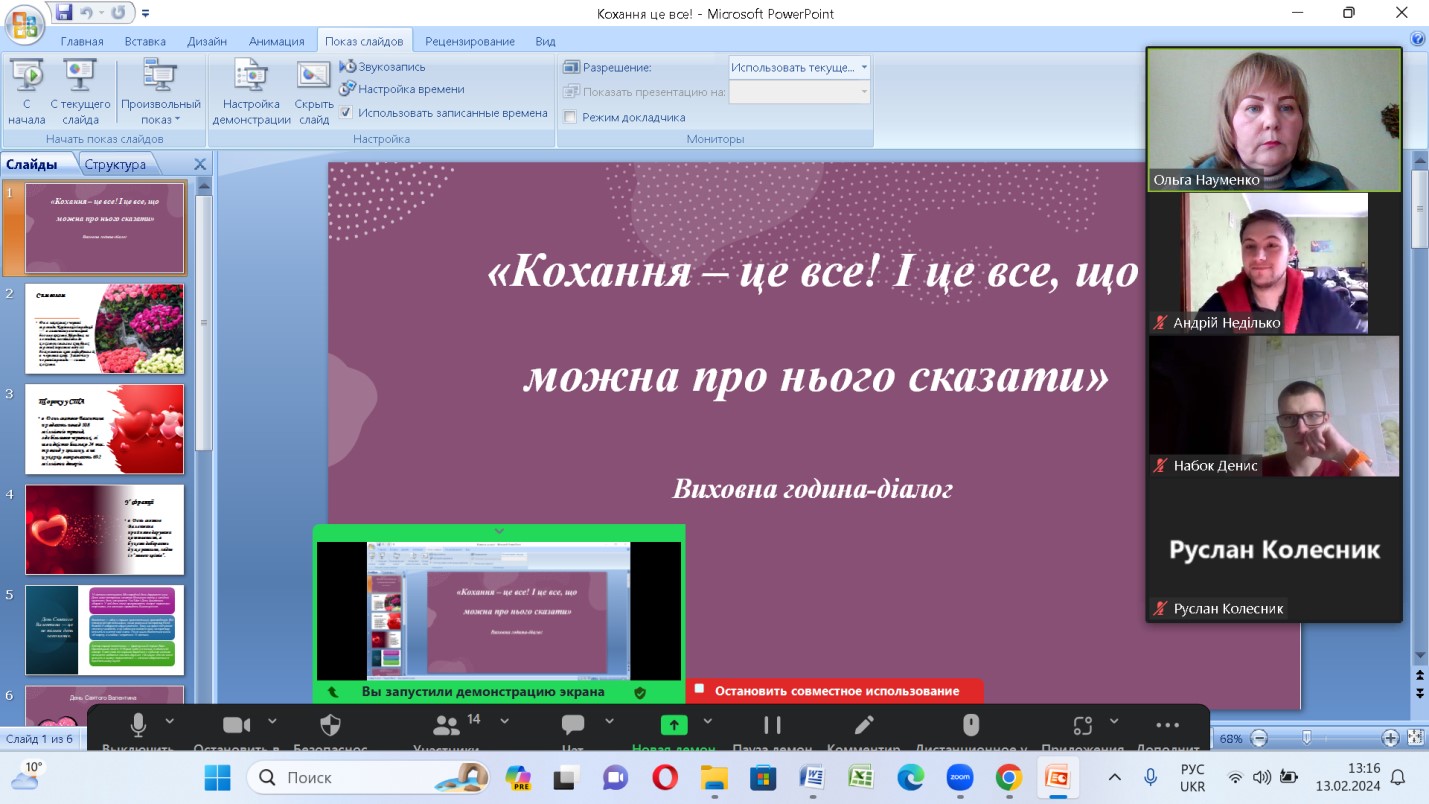Expand participants options chevron in Zoom
Image resolution: width=1429 pixels, height=804 pixels.
coord(504,720)
